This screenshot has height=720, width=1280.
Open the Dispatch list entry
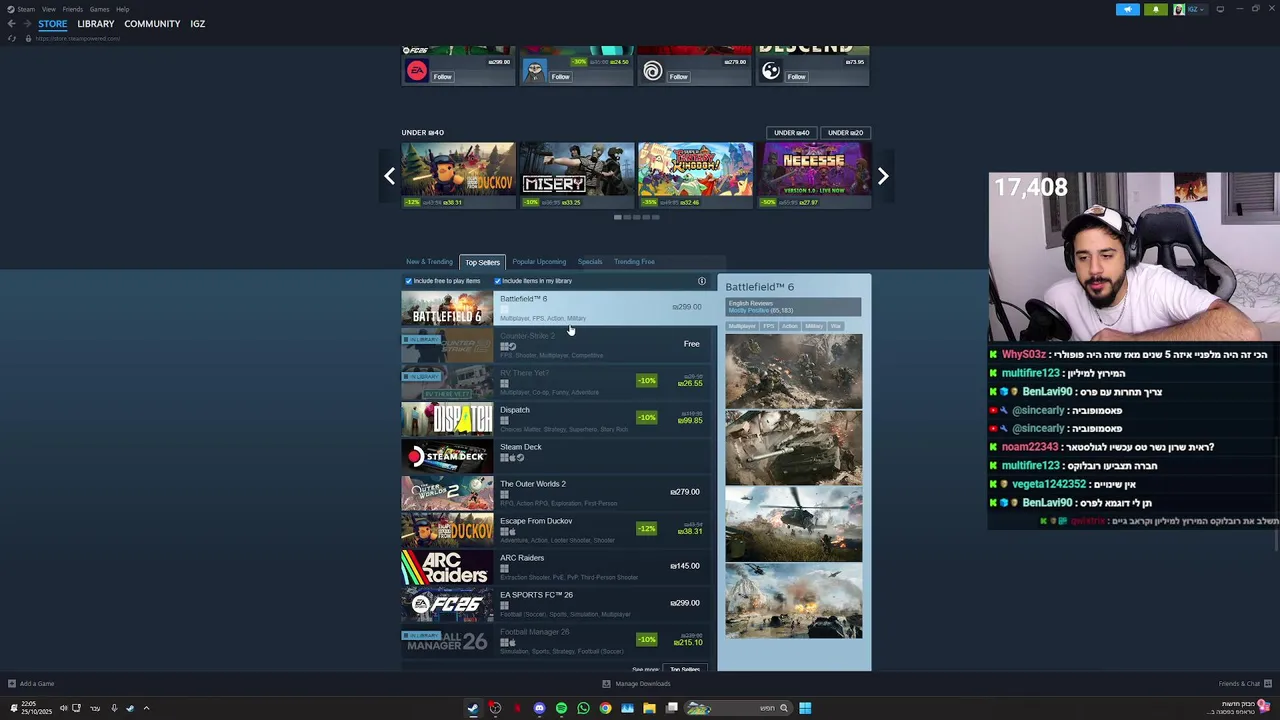558,418
